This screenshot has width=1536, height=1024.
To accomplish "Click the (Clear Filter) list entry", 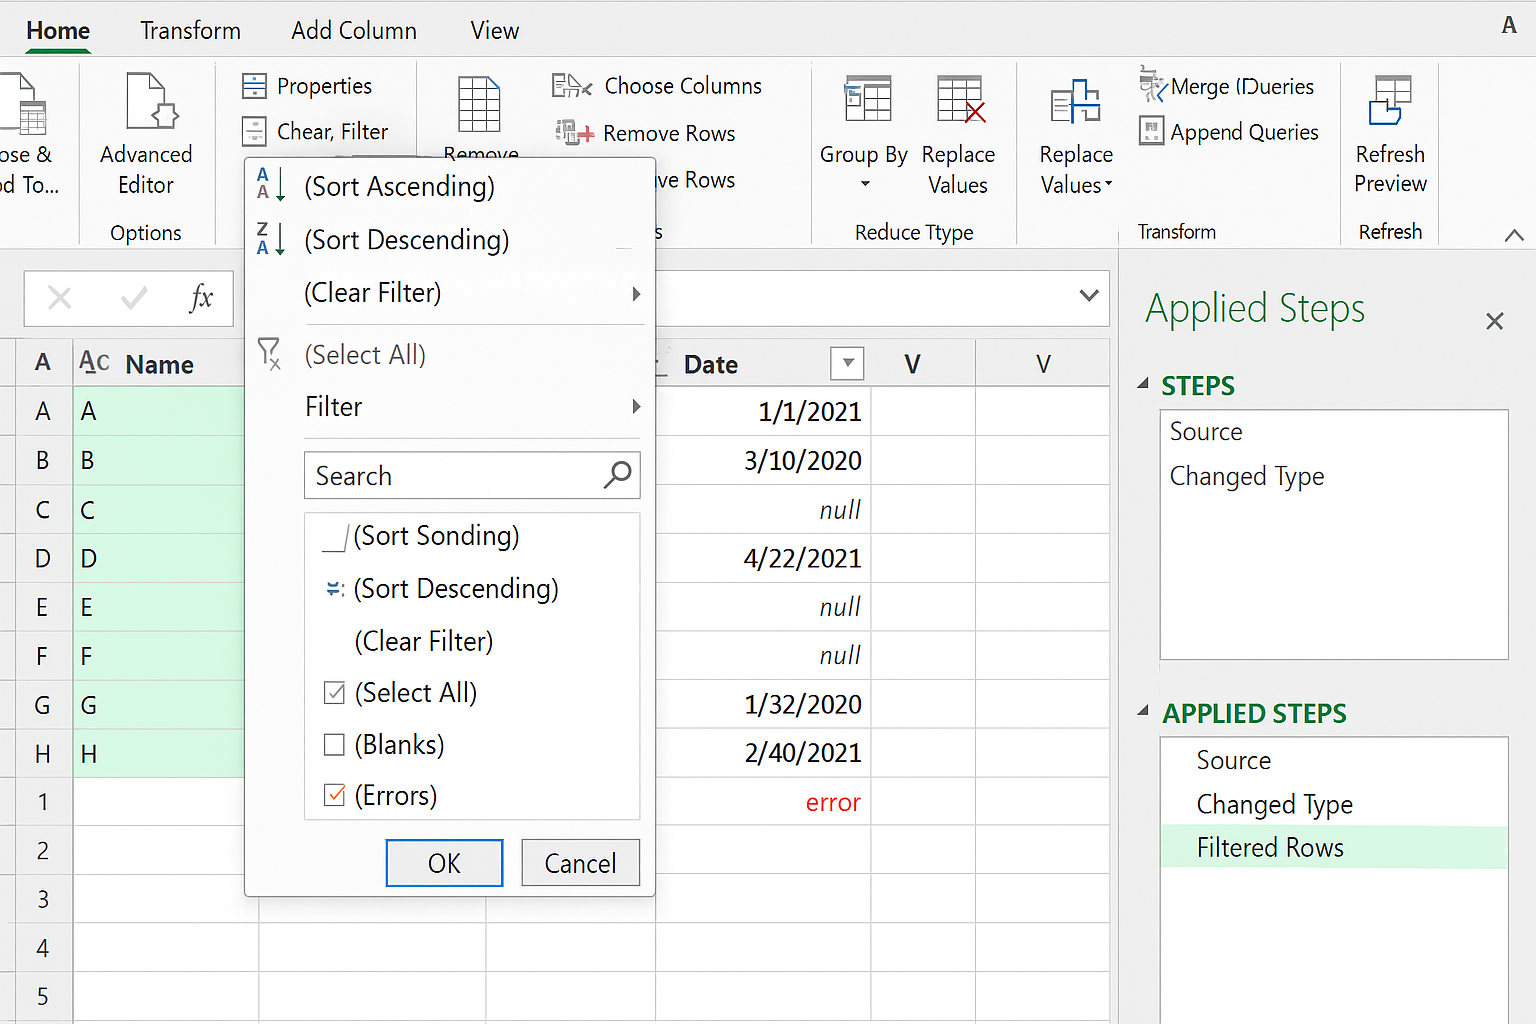I will click(423, 641).
